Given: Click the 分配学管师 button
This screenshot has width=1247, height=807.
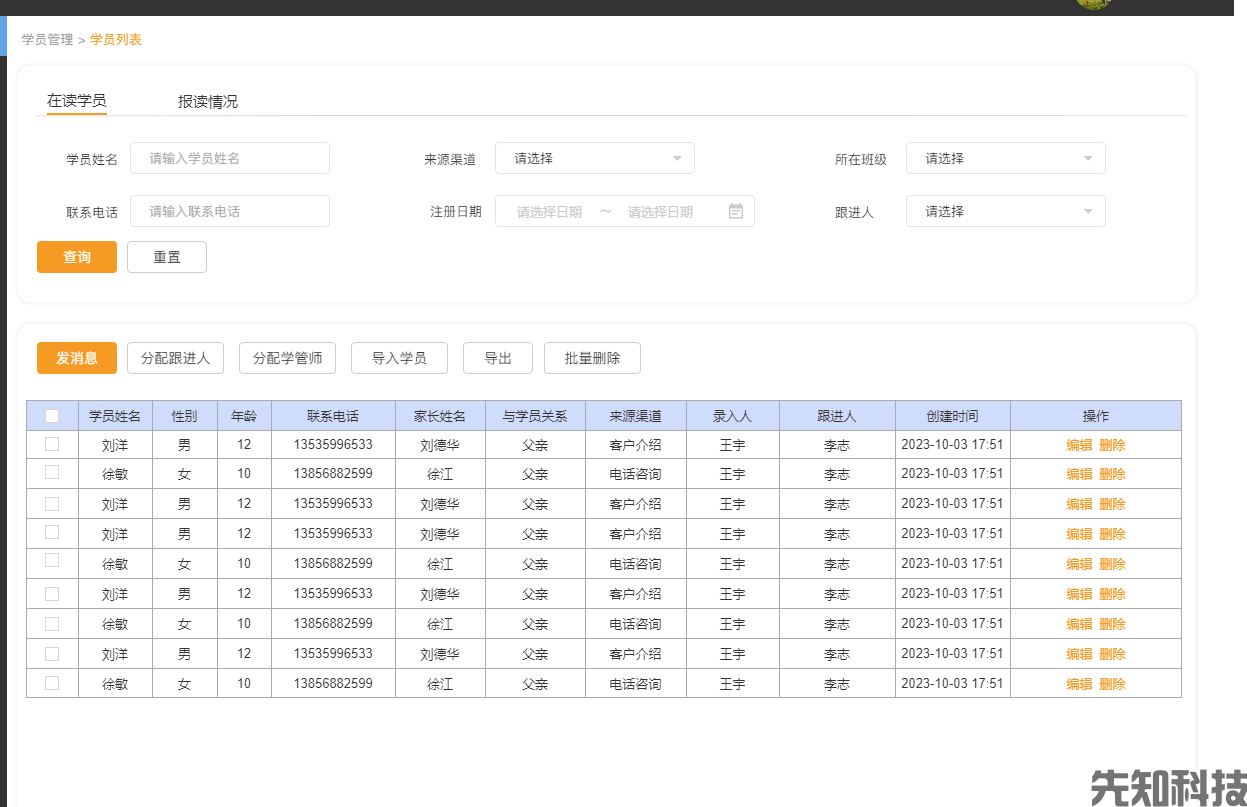Looking at the screenshot, I should pyautogui.click(x=287, y=358).
